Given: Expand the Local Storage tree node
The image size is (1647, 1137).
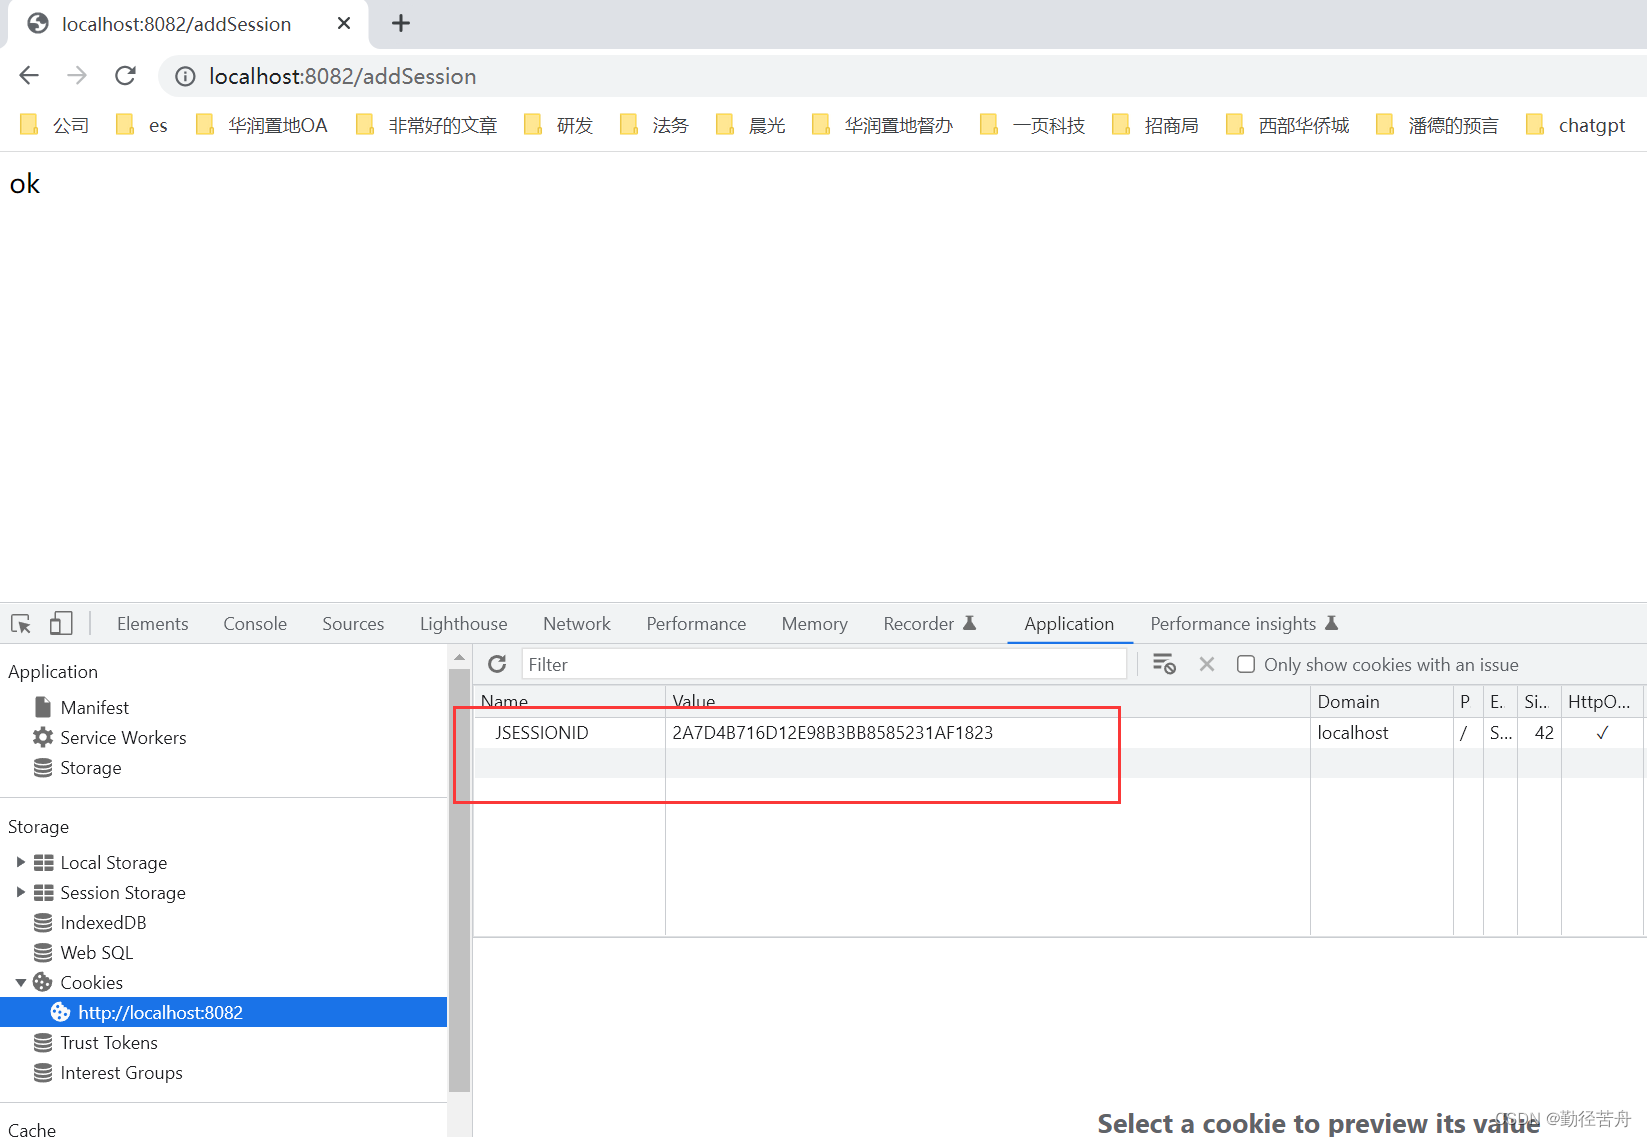Looking at the screenshot, I should (x=20, y=862).
